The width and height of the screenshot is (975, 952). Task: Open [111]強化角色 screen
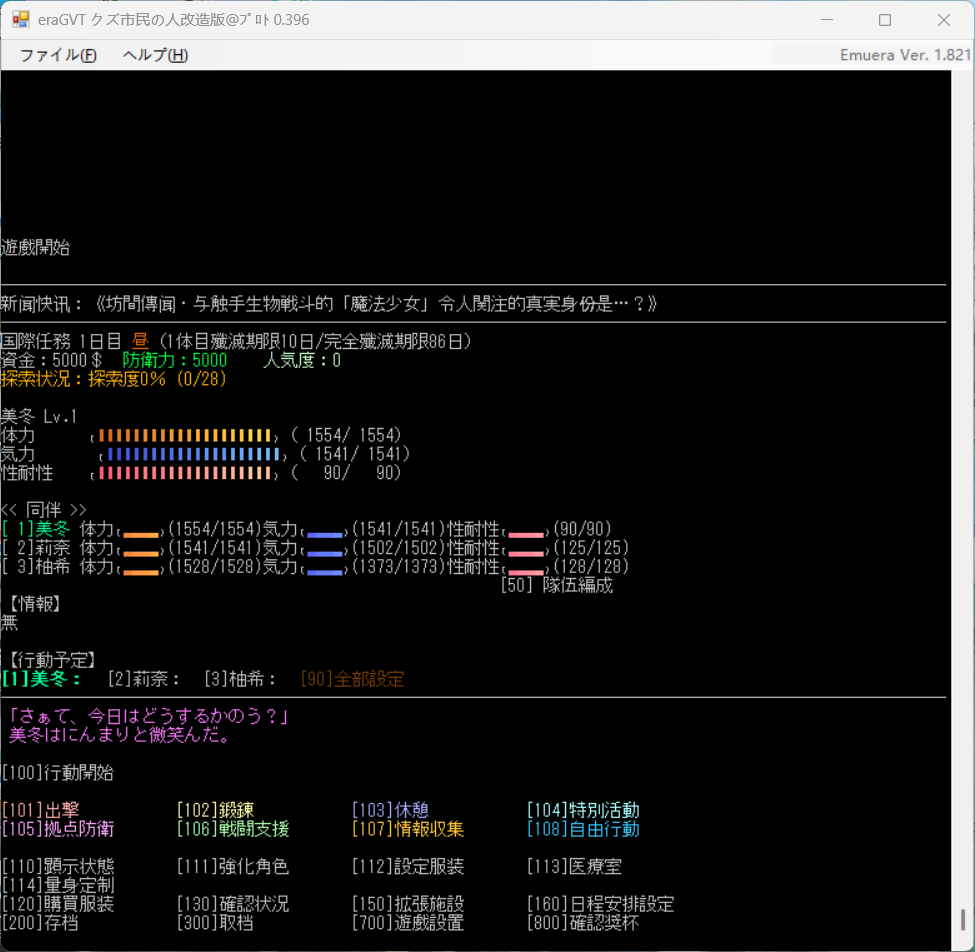[233, 866]
